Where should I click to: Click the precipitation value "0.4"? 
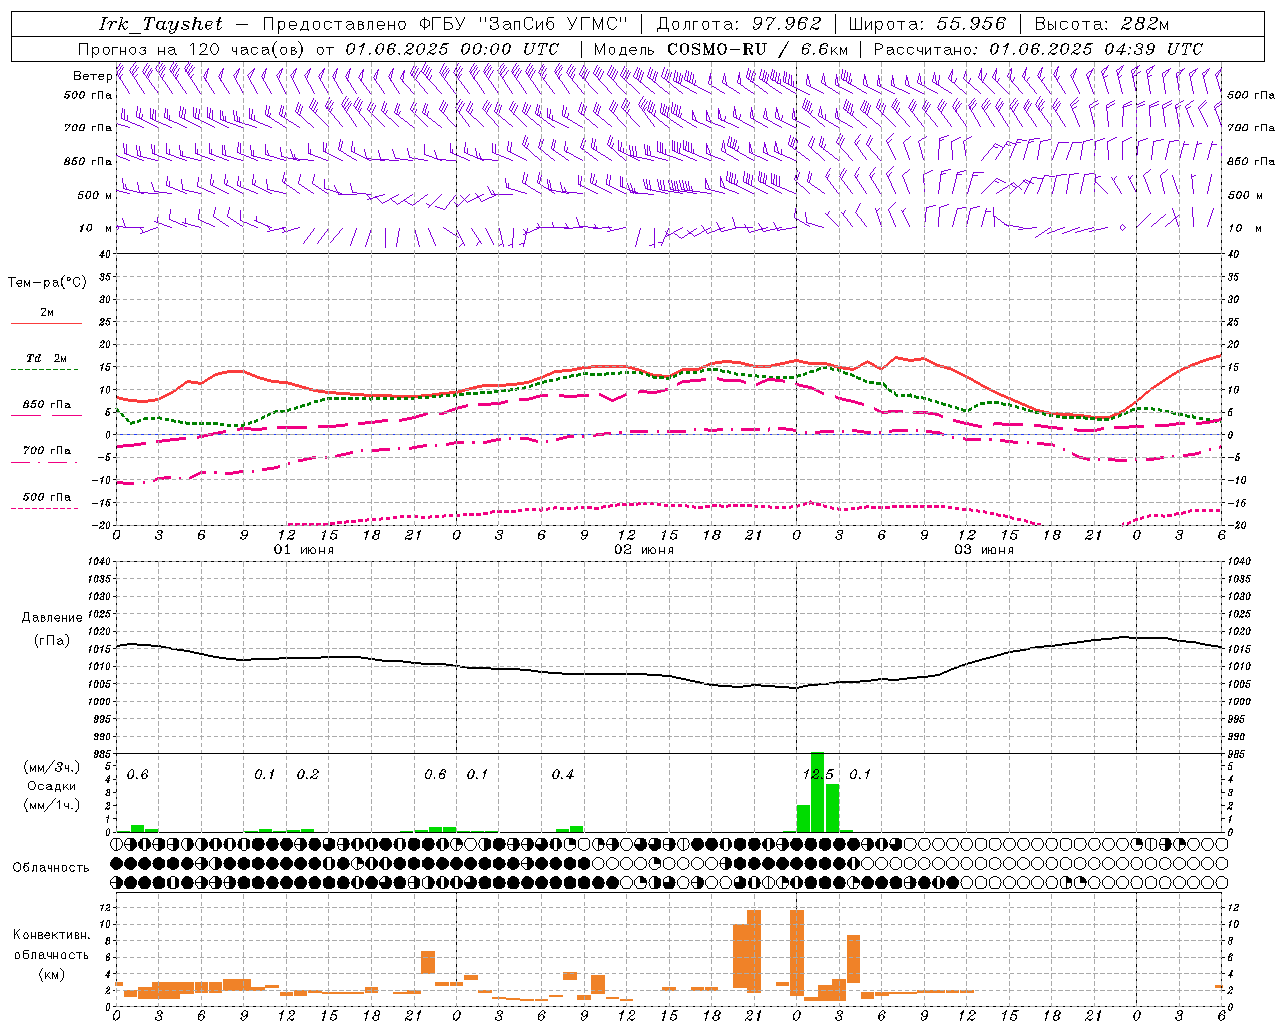(x=563, y=775)
